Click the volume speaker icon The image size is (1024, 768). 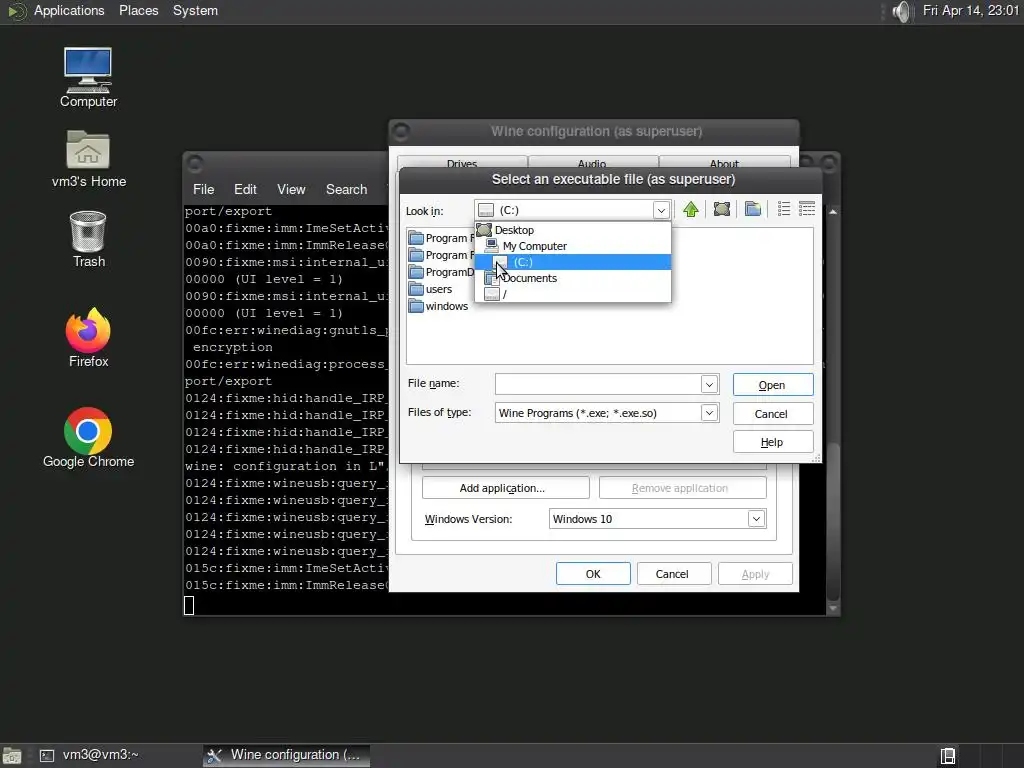click(x=901, y=11)
